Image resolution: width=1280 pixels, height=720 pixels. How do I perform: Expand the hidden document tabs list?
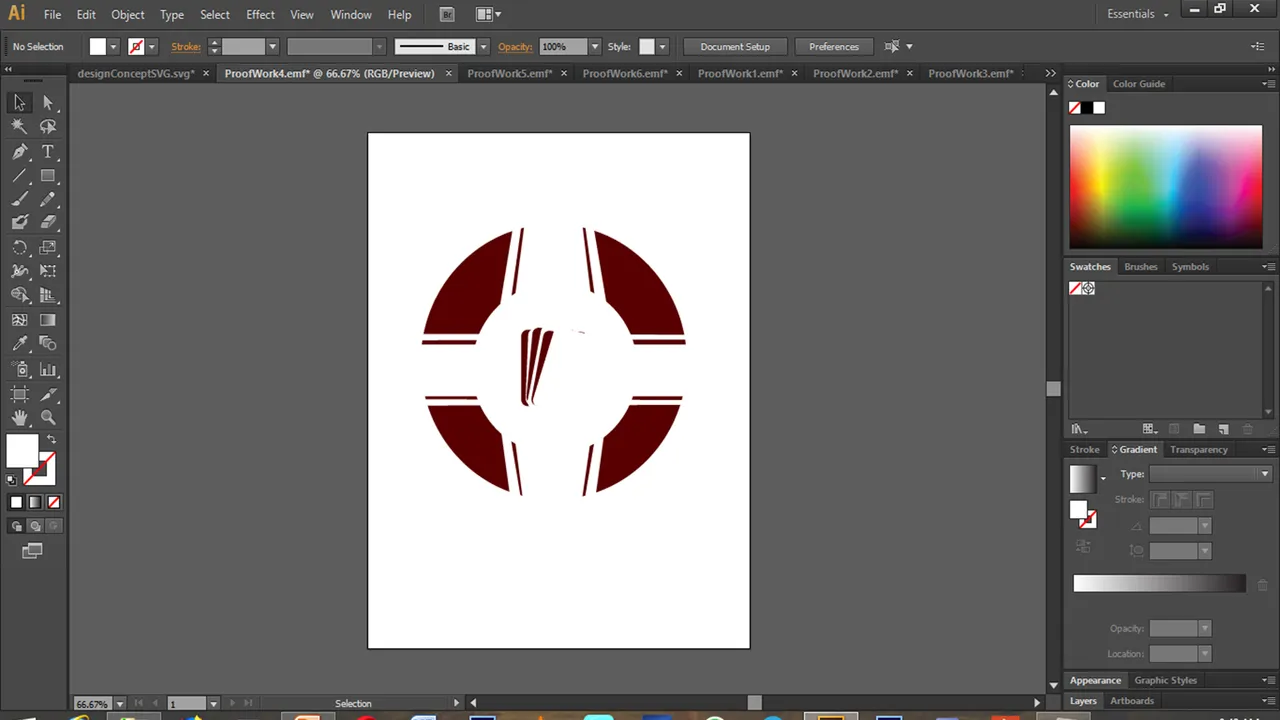click(1050, 73)
